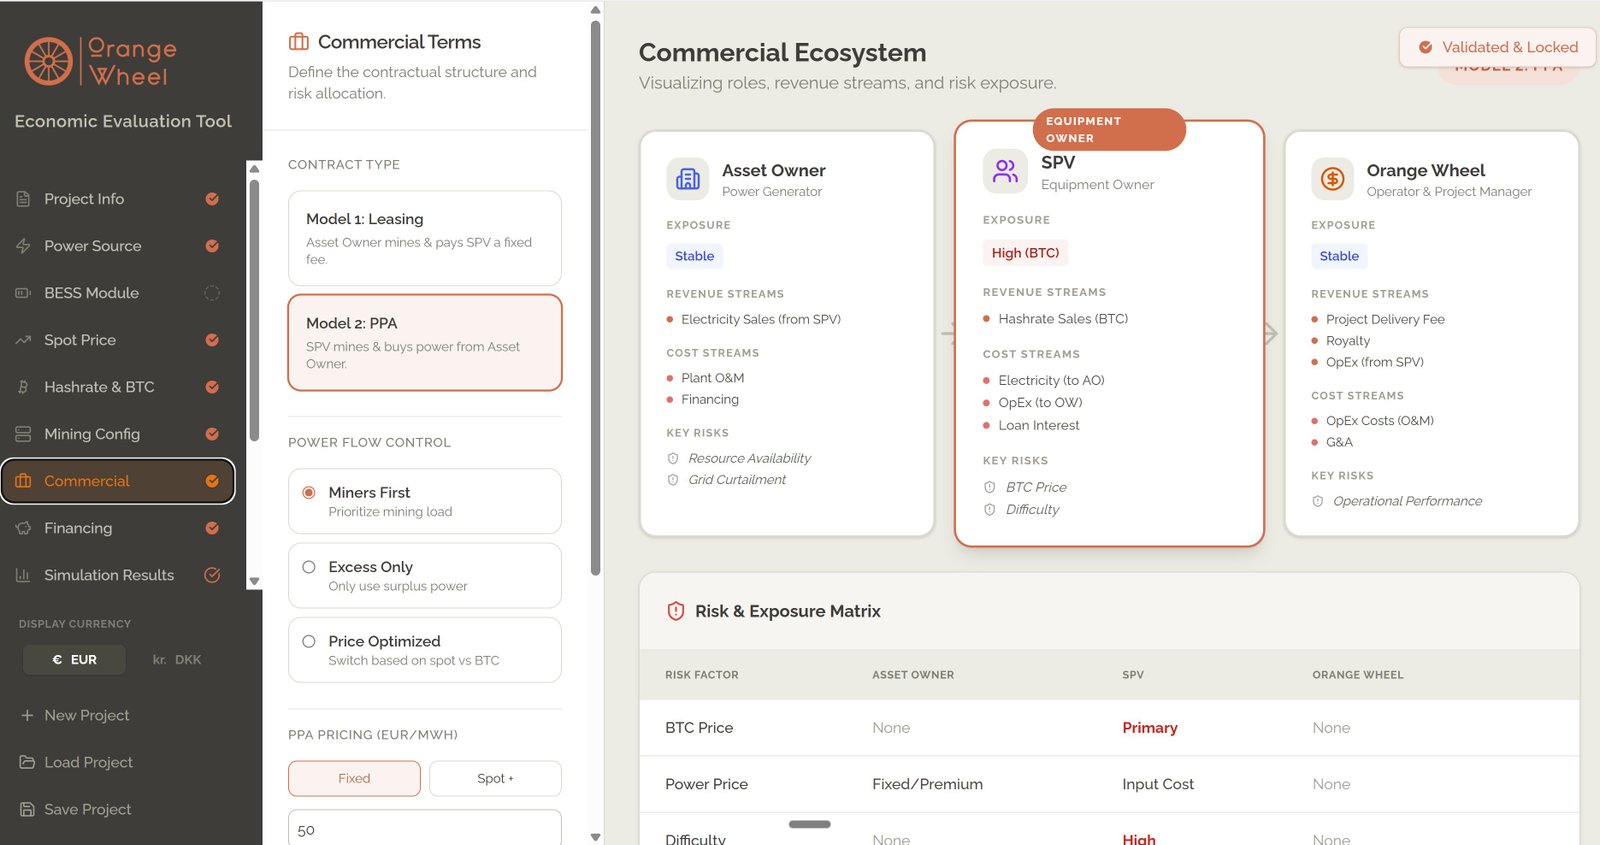
Task: Open the Mining Config section
Action: coord(118,434)
